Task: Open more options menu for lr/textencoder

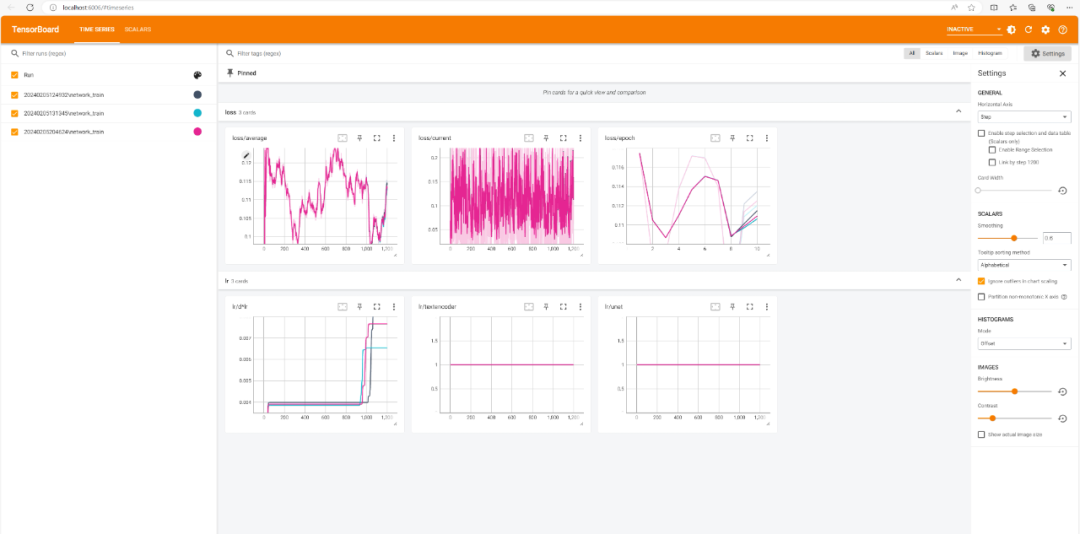Action: (x=581, y=307)
